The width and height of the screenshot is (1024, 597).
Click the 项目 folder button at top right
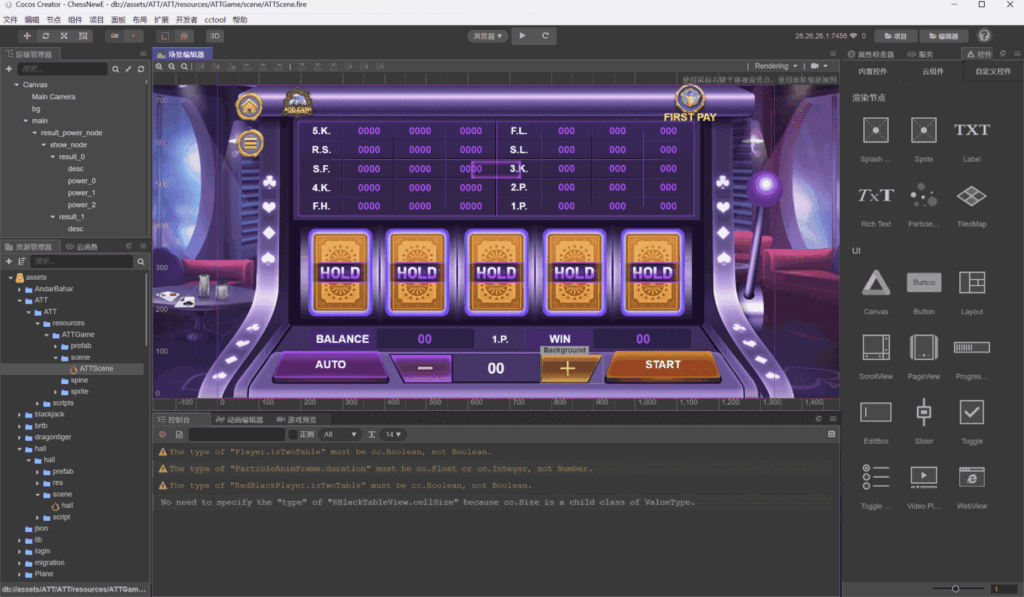pyautogui.click(x=896, y=36)
